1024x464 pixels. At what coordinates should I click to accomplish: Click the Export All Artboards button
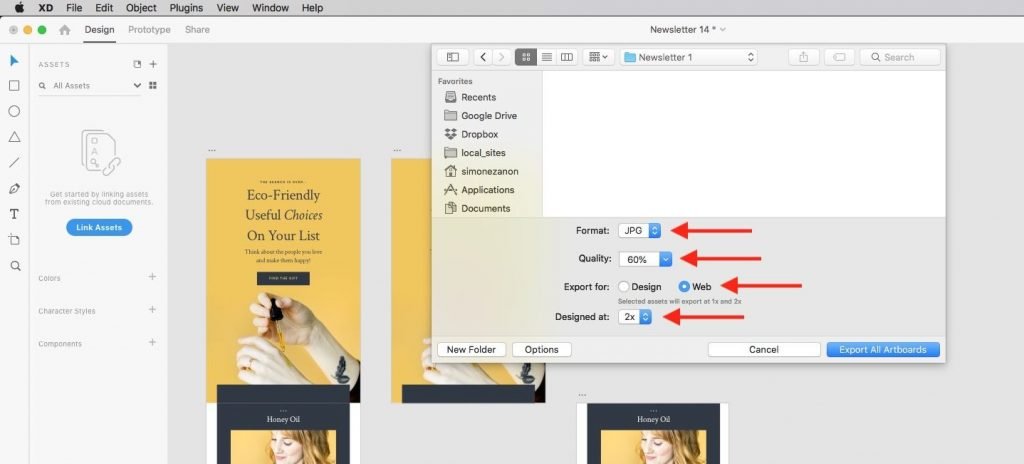pos(882,350)
